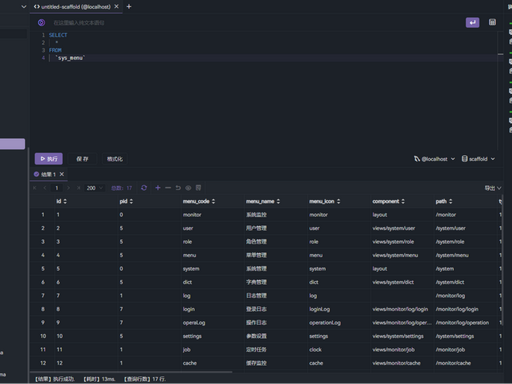Toggle sort on the menu_name column
The width and height of the screenshot is (512, 384).
click(x=278, y=201)
